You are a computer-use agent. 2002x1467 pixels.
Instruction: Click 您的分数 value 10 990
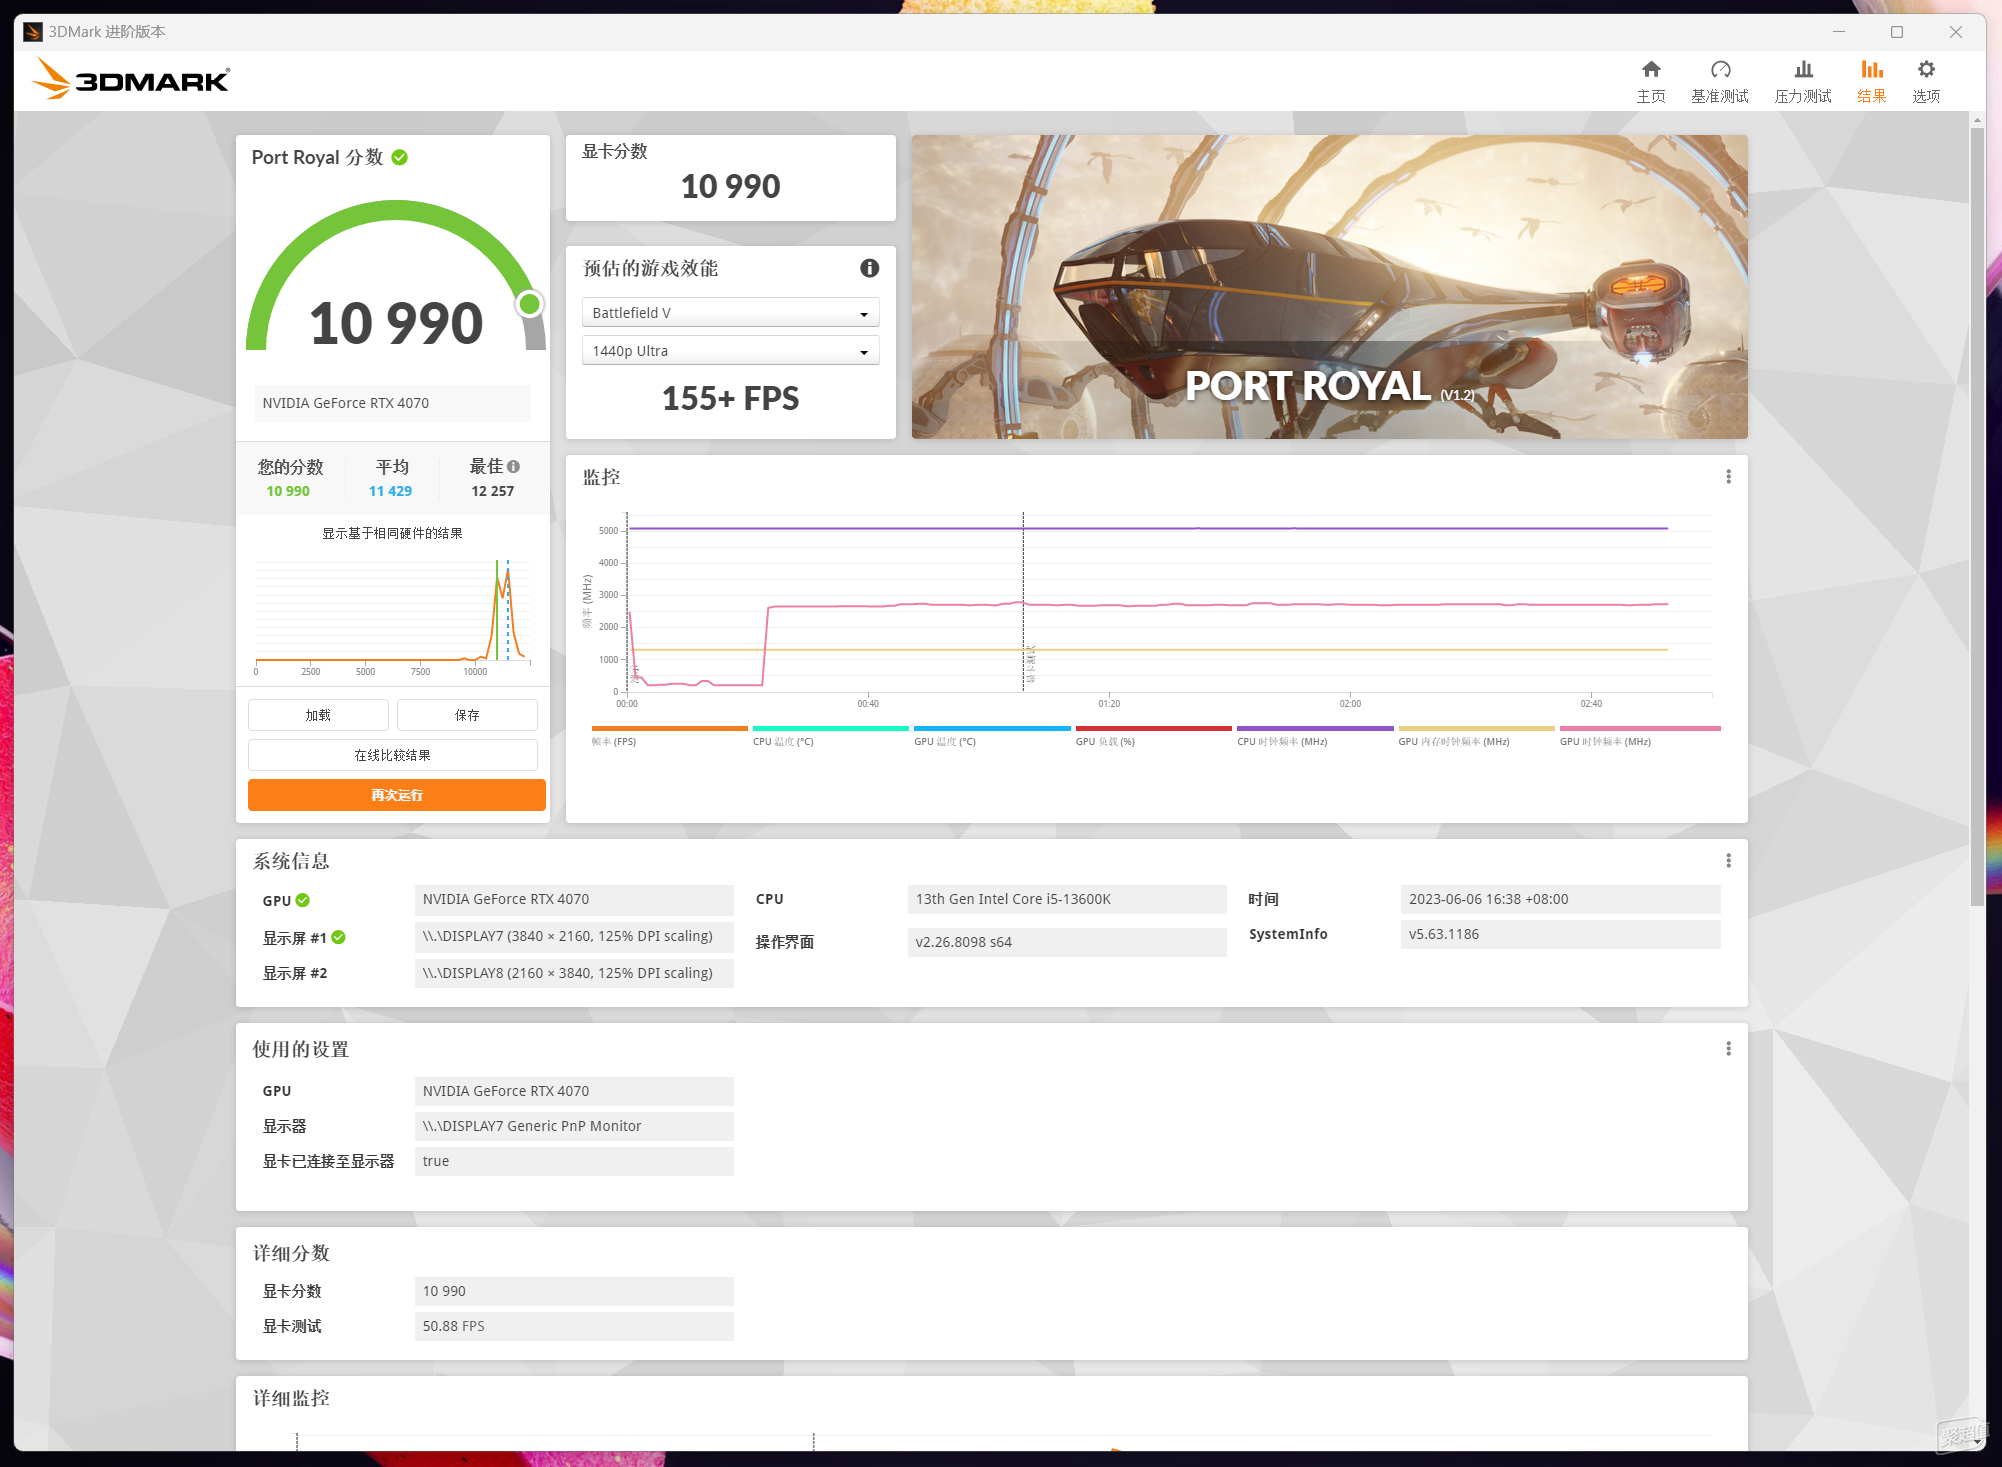tap(288, 491)
